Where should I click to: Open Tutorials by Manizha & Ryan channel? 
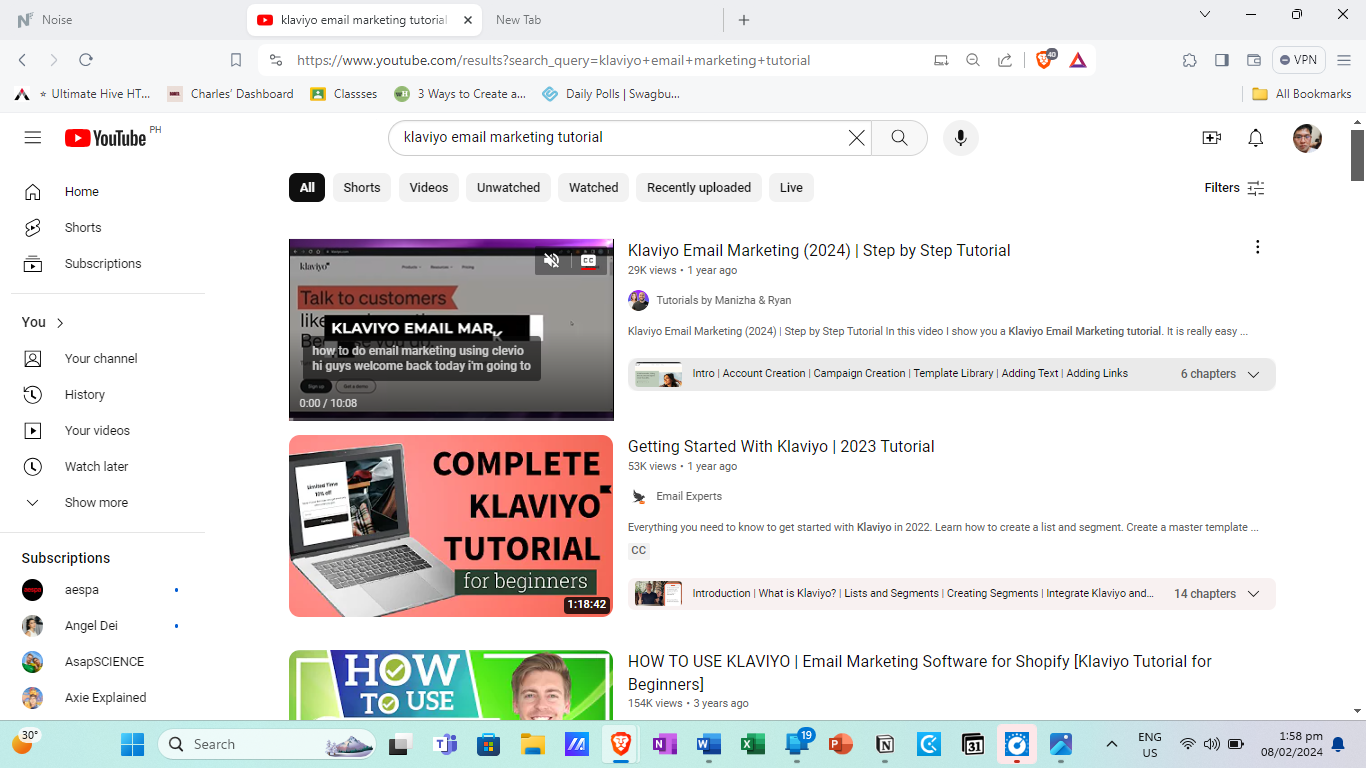[724, 301]
